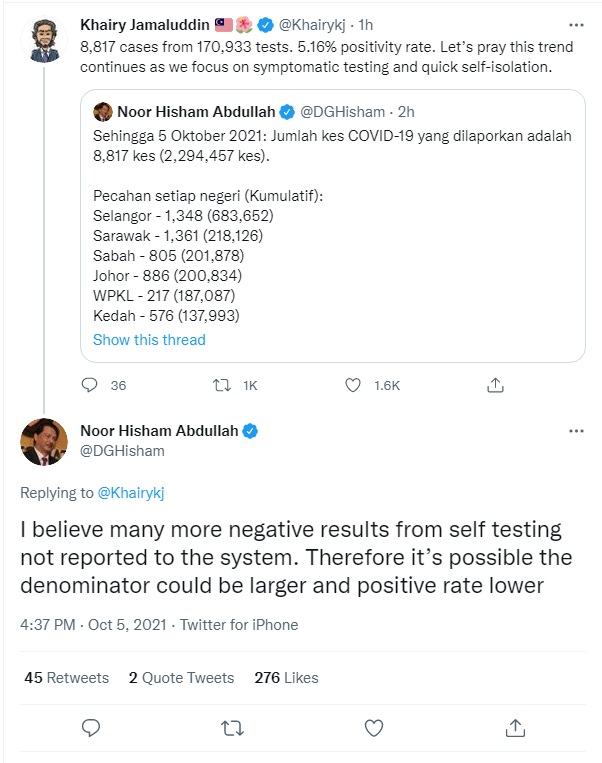602x763 pixels.
Task: Reply to Khairy Jamaluddin's tweet
Action: tap(89, 385)
